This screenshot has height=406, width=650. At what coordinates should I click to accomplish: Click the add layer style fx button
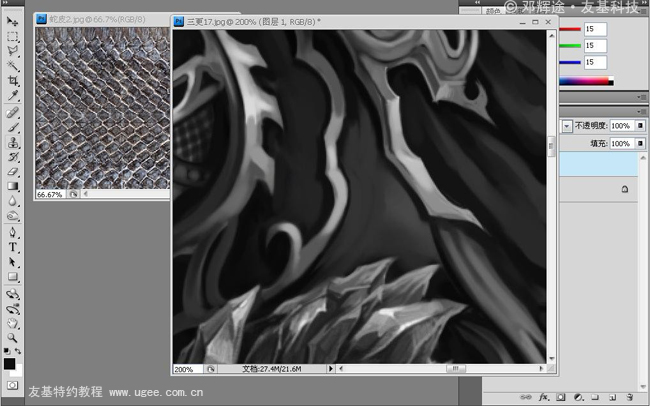tap(545, 397)
